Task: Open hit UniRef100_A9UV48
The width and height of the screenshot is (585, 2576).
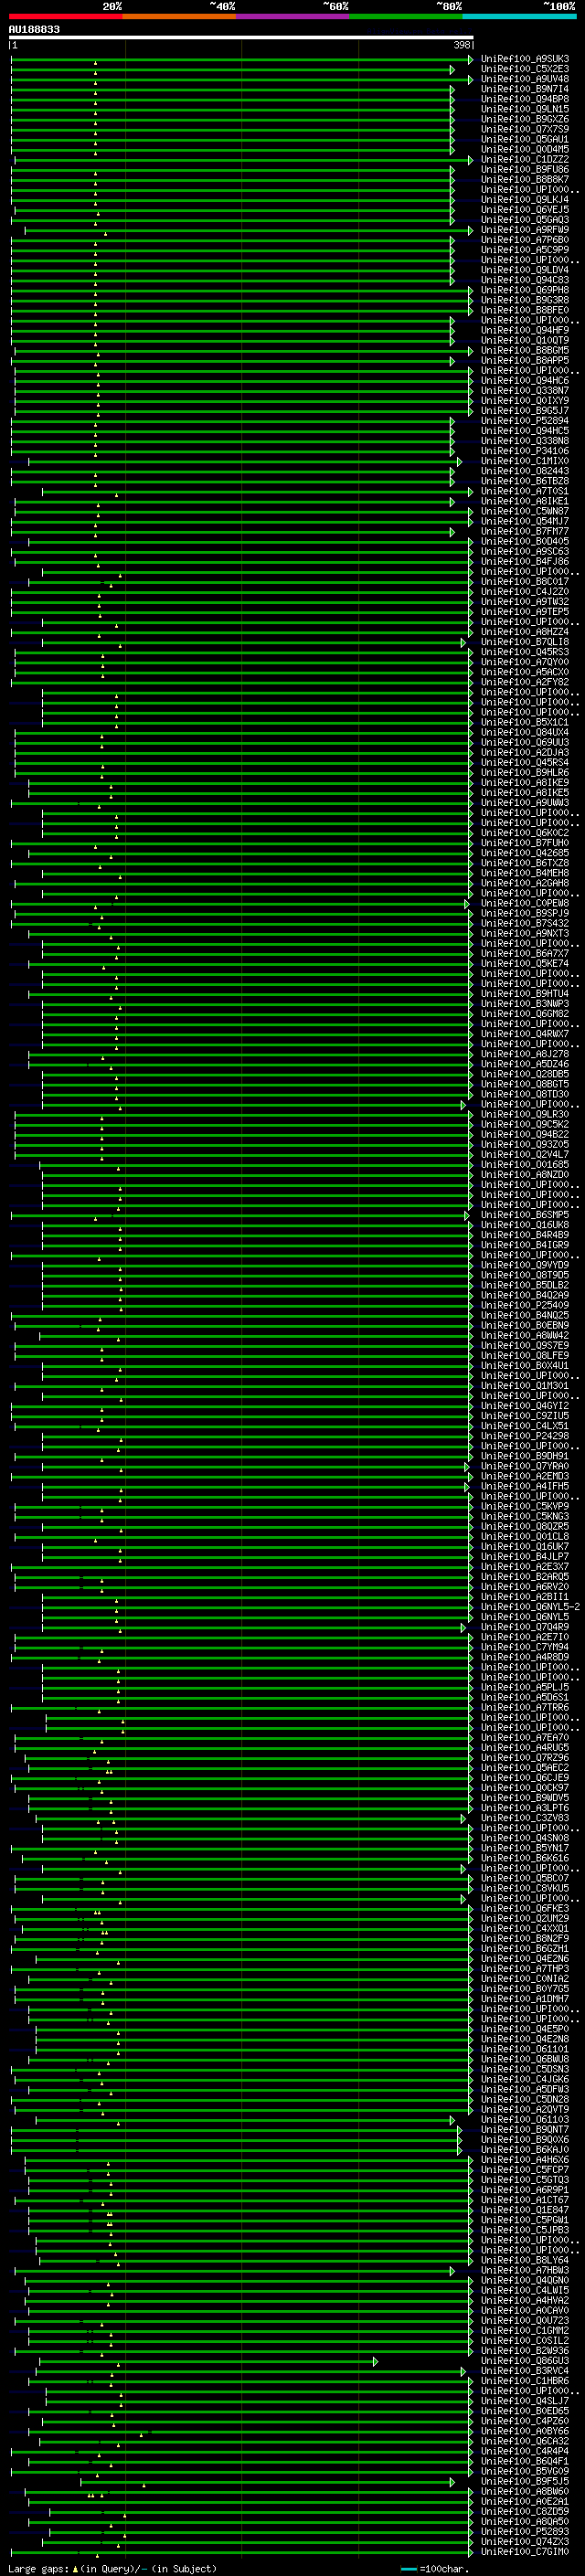Action: (x=525, y=79)
